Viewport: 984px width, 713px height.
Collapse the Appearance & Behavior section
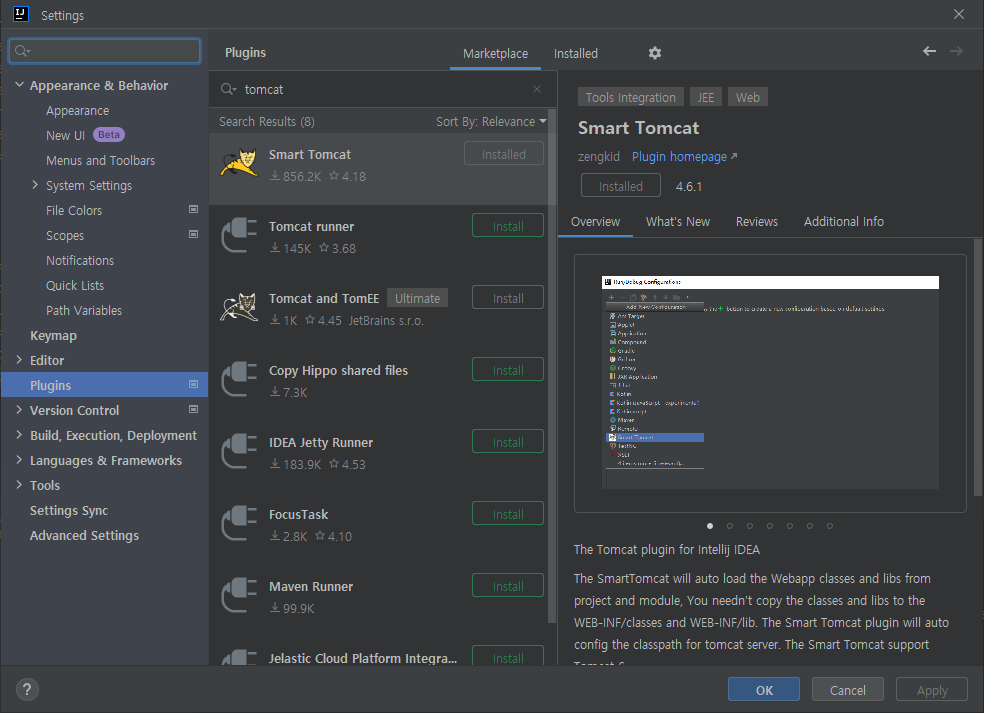(19, 84)
